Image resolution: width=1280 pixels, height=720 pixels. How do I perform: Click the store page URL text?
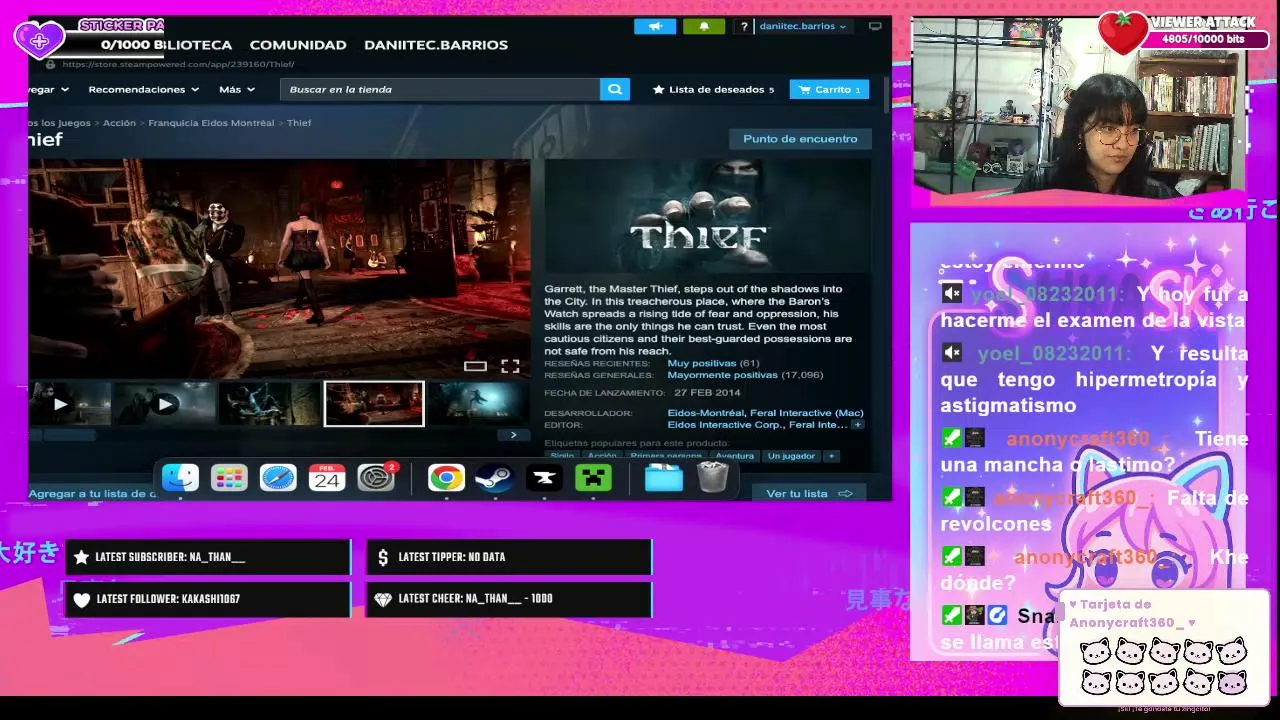click(178, 64)
